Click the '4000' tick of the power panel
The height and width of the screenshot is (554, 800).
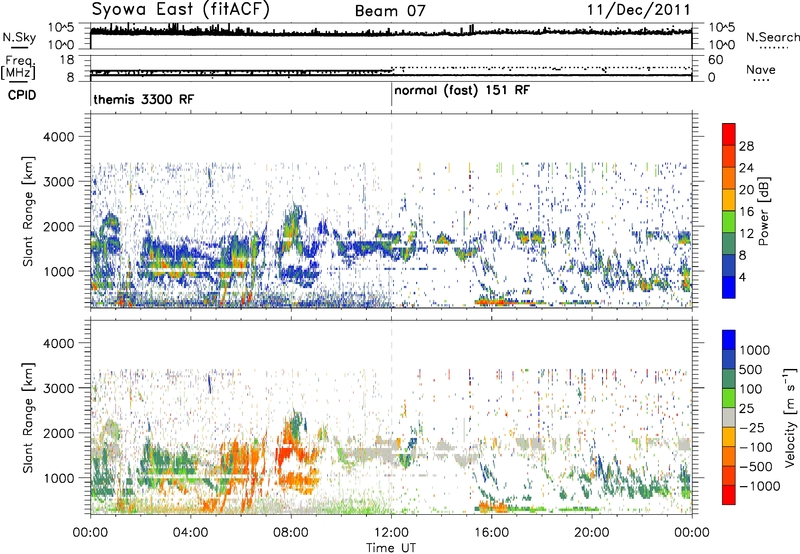click(58, 137)
